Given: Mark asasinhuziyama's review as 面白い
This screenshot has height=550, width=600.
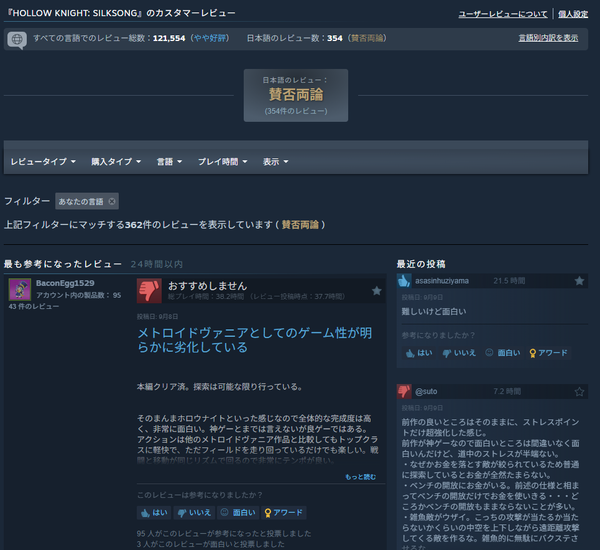Looking at the screenshot, I should (502, 353).
